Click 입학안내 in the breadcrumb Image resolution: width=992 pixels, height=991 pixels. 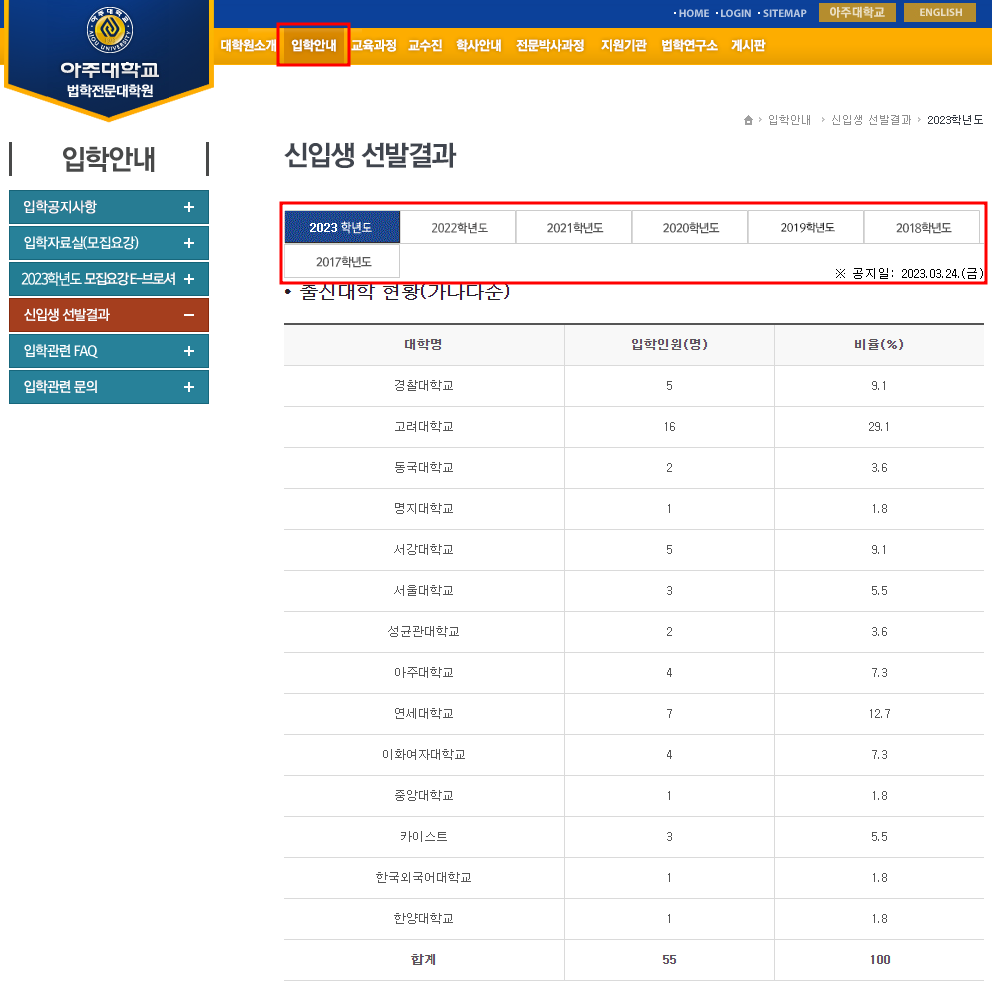tap(789, 120)
